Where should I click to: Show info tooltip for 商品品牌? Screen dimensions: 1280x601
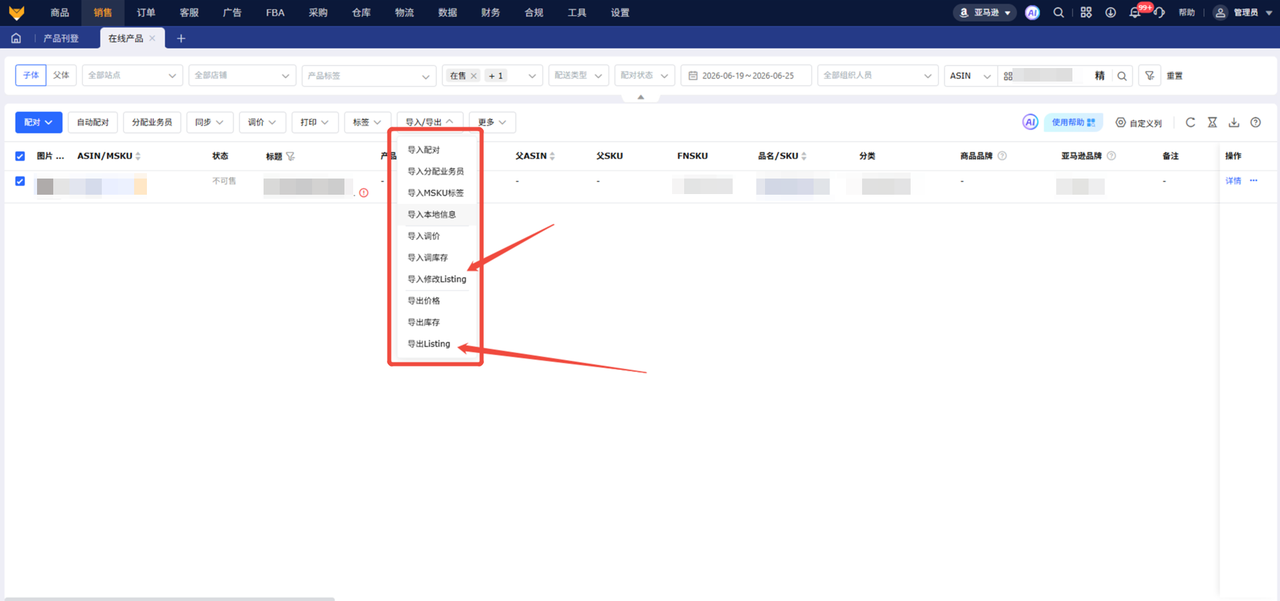coord(1002,156)
